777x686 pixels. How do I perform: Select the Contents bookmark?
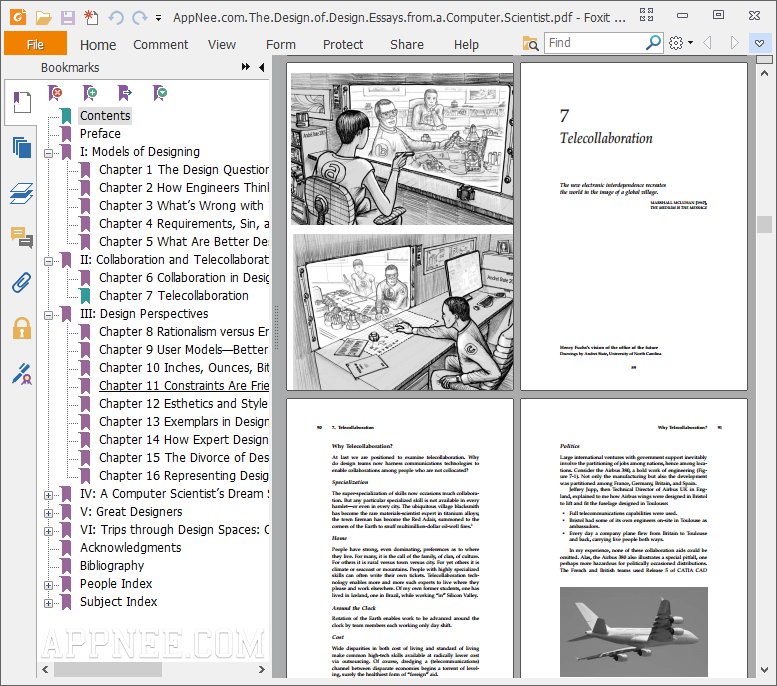tap(105, 115)
